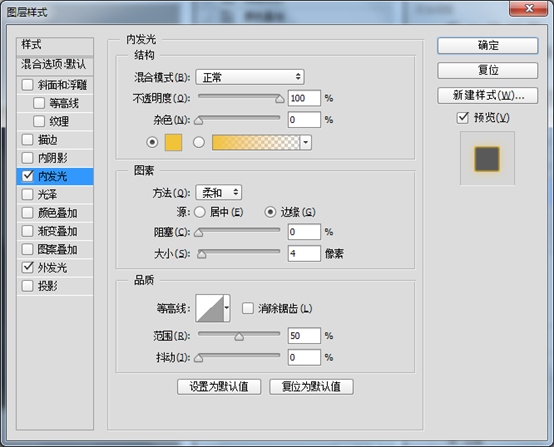Enable 等高线 sub-option checkbox in the styles list

(x=39, y=103)
